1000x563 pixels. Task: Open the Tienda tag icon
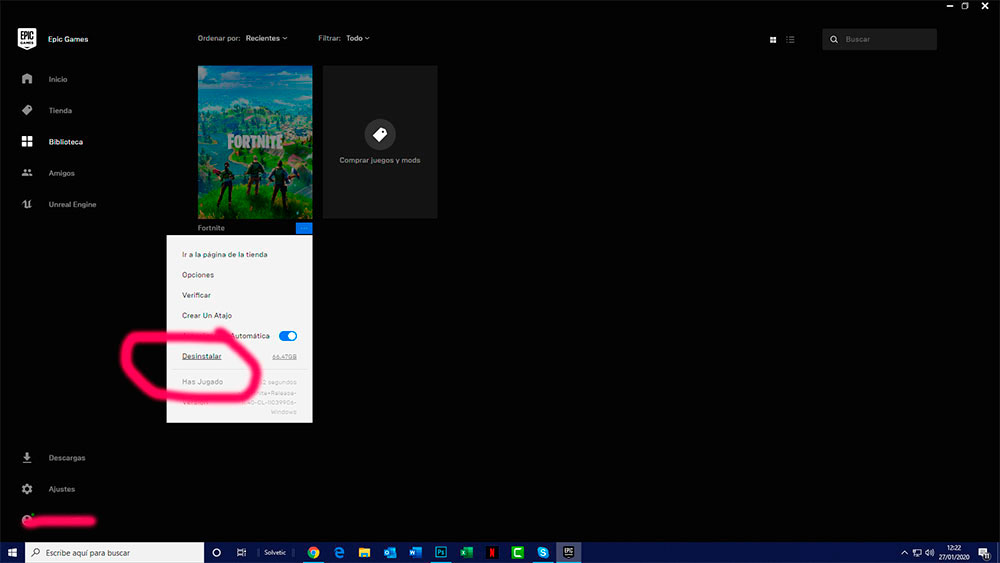pyautogui.click(x=27, y=110)
